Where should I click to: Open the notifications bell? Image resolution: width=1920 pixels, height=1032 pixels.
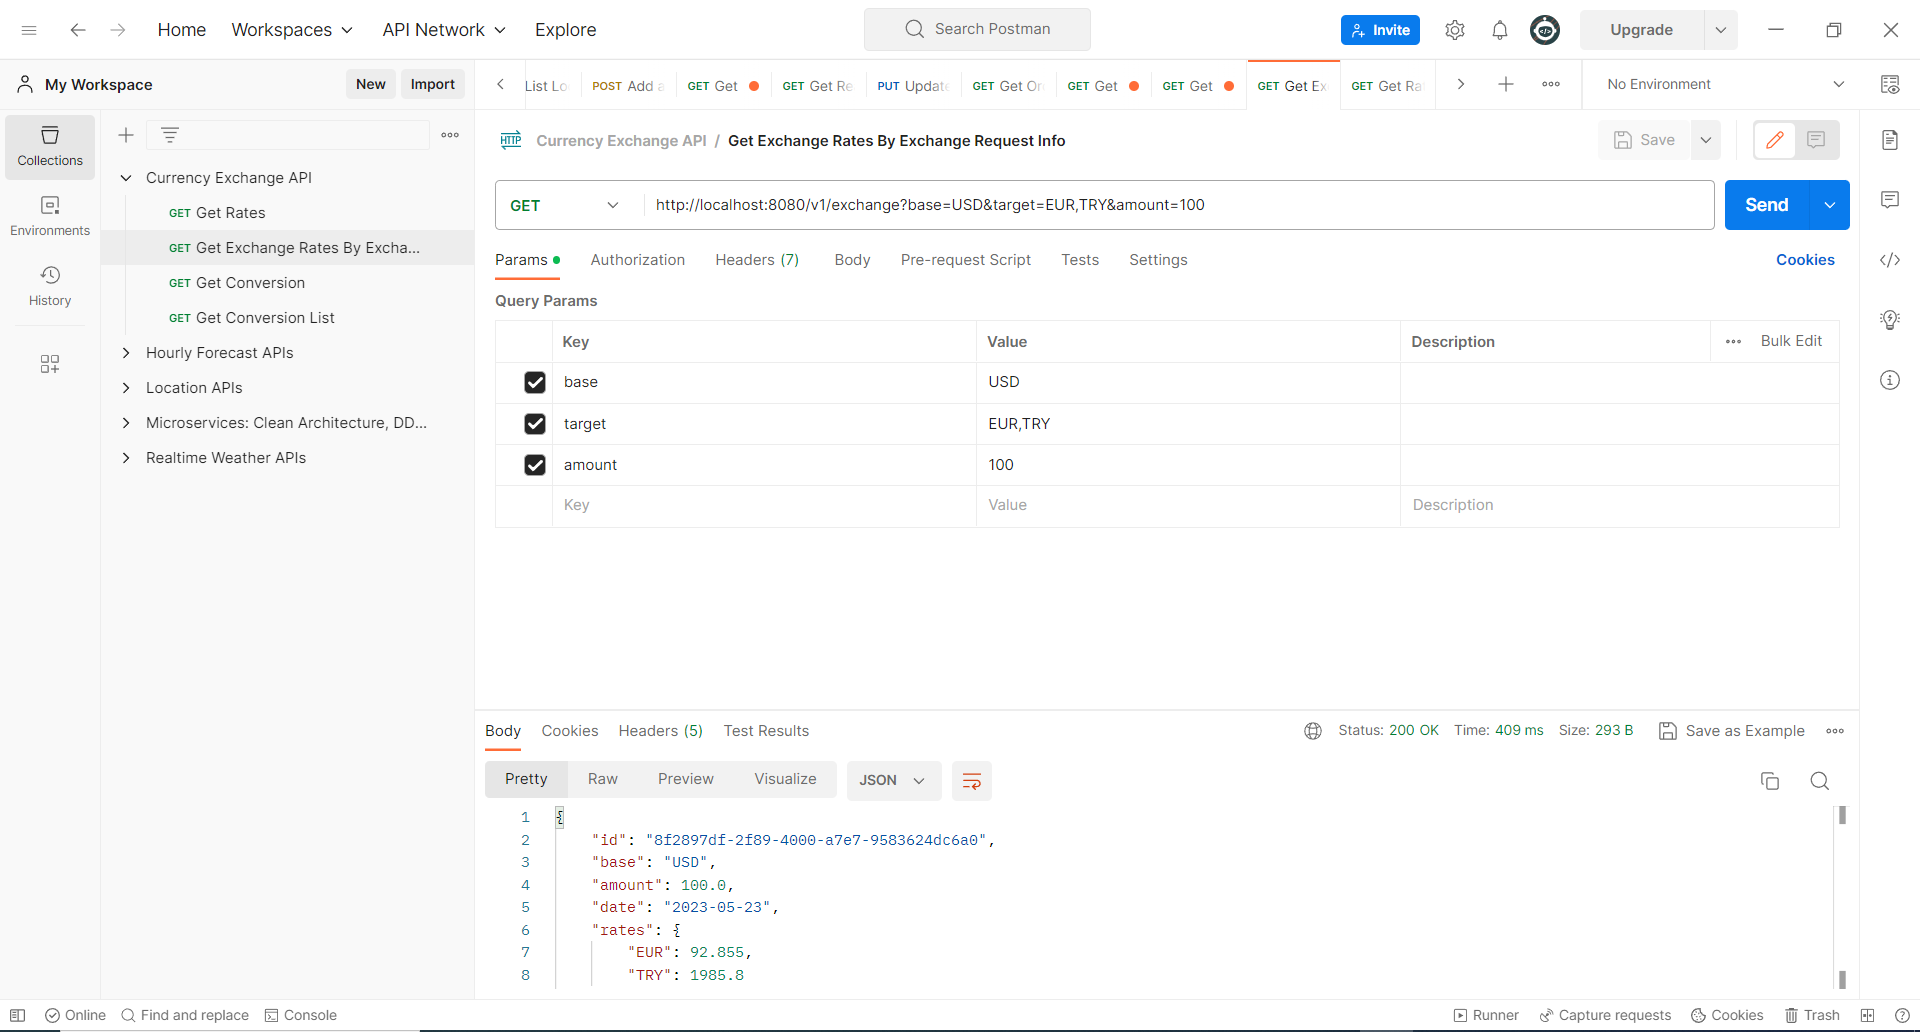[x=1500, y=30]
